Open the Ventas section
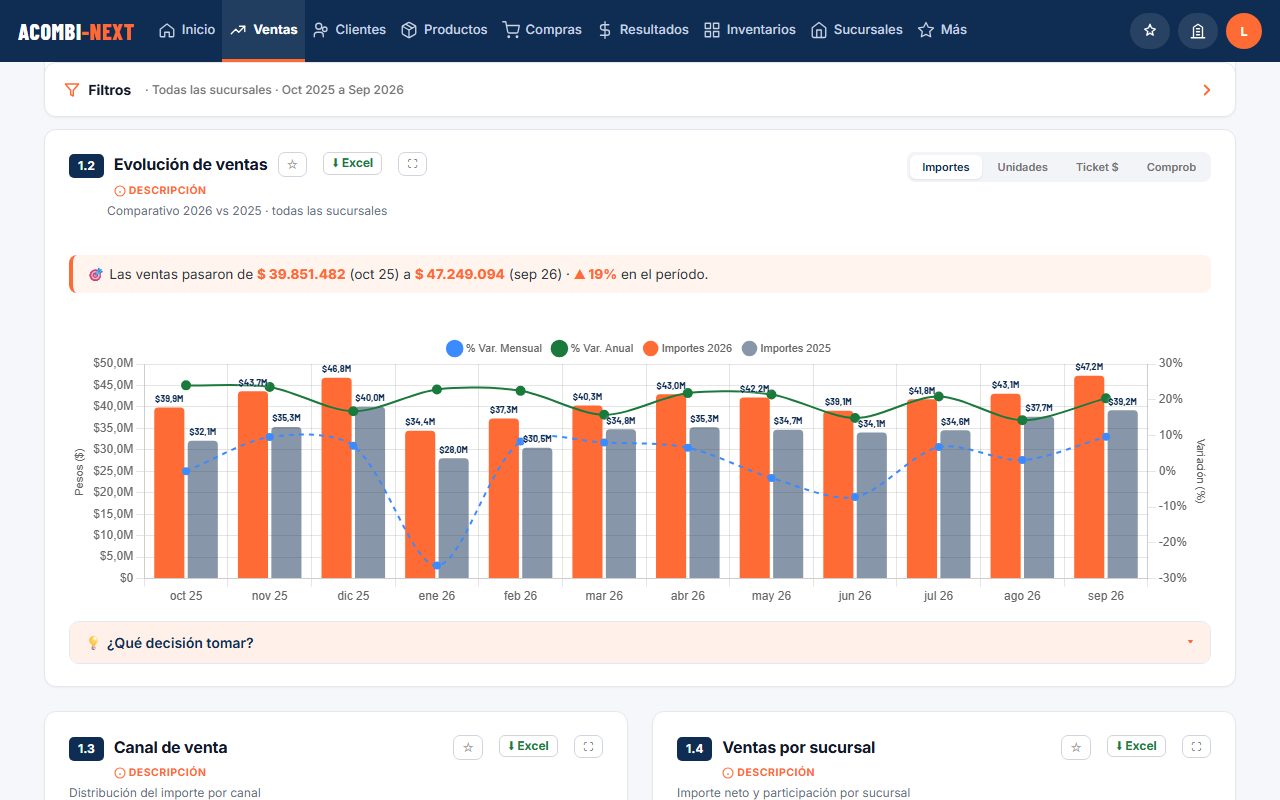Image resolution: width=1280 pixels, height=800 pixels. coord(263,30)
